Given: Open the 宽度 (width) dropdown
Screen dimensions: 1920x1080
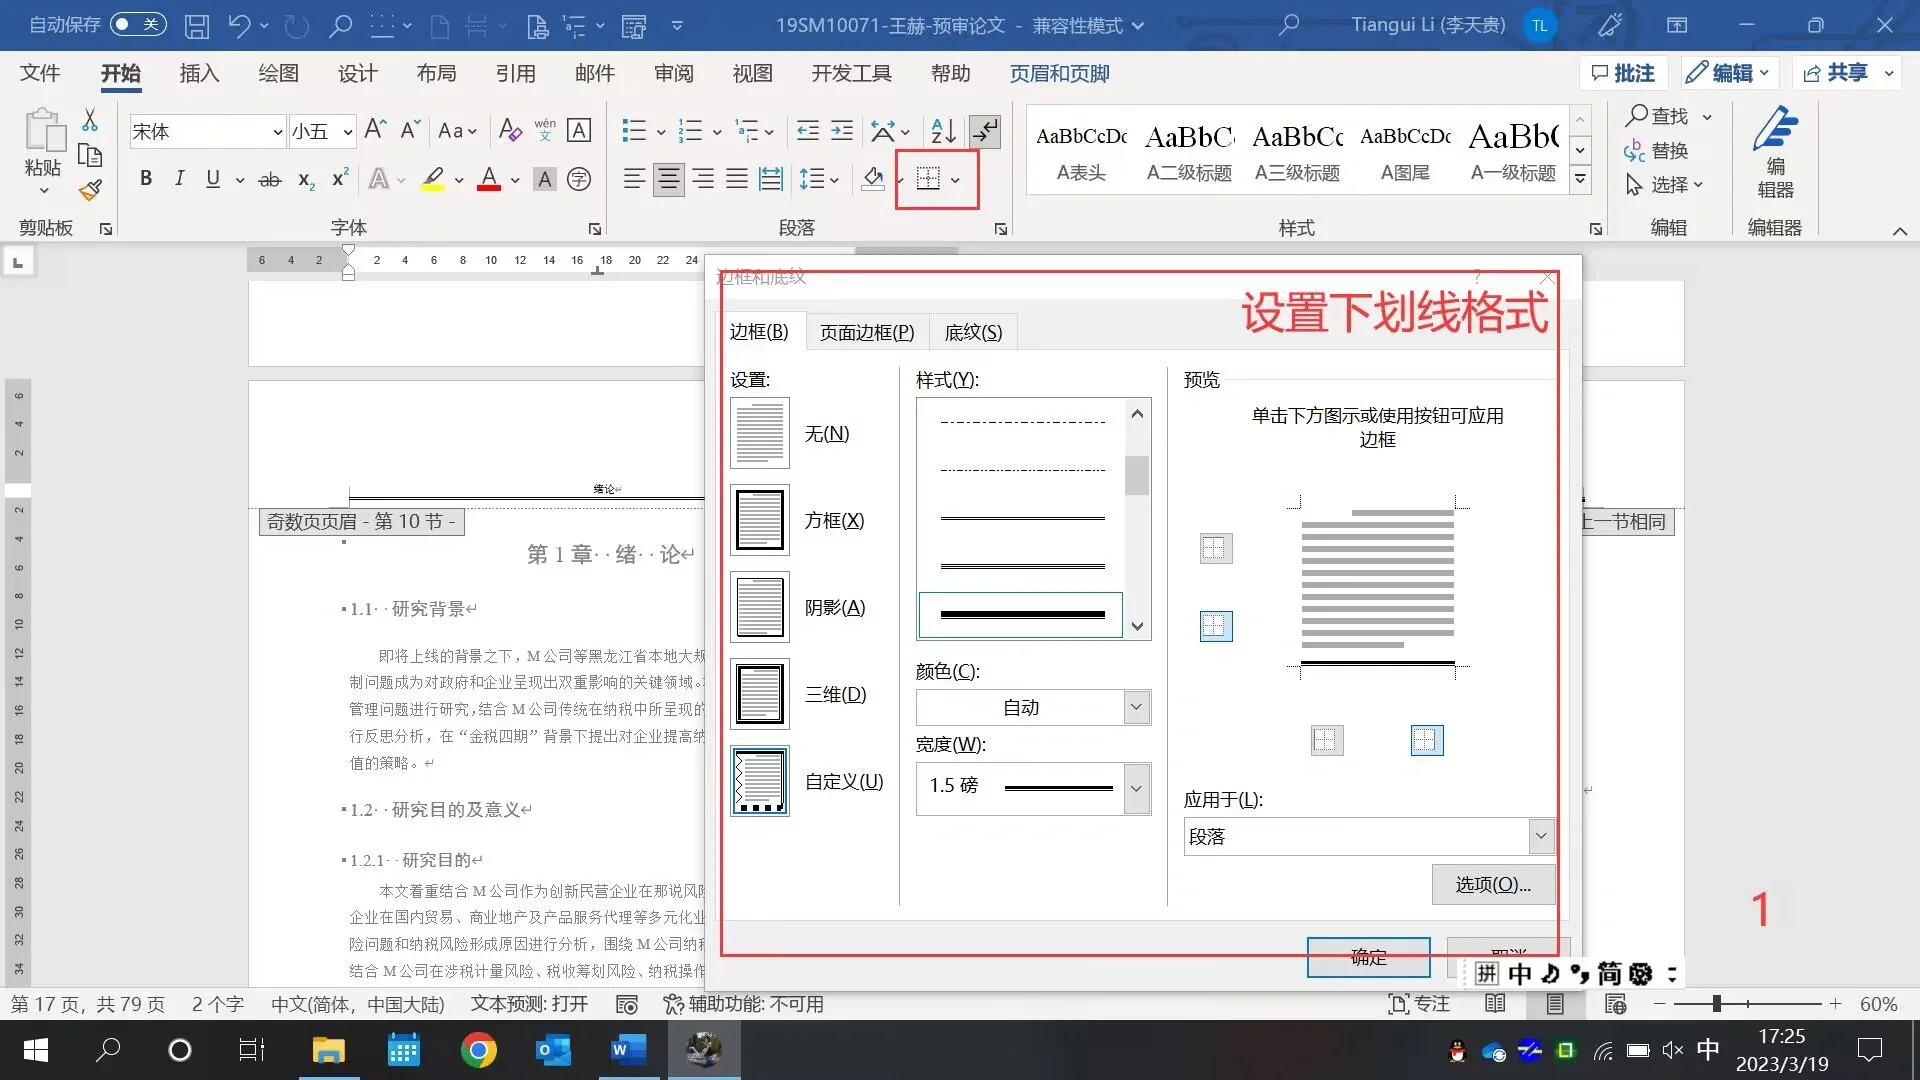Looking at the screenshot, I should [1135, 789].
